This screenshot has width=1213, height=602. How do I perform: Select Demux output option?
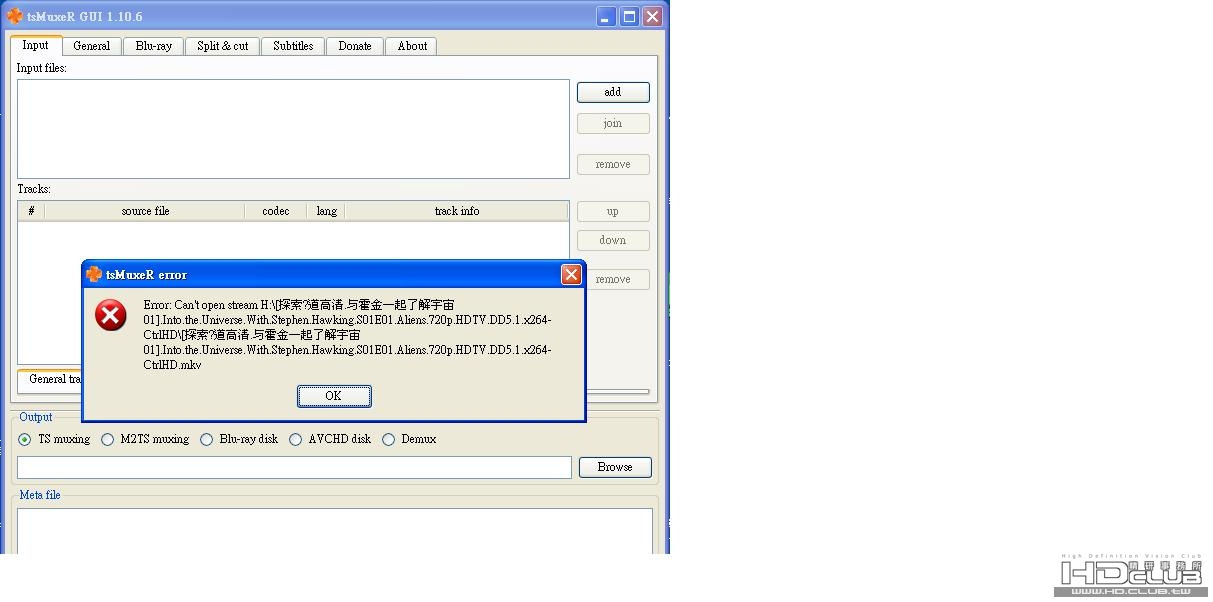410,439
